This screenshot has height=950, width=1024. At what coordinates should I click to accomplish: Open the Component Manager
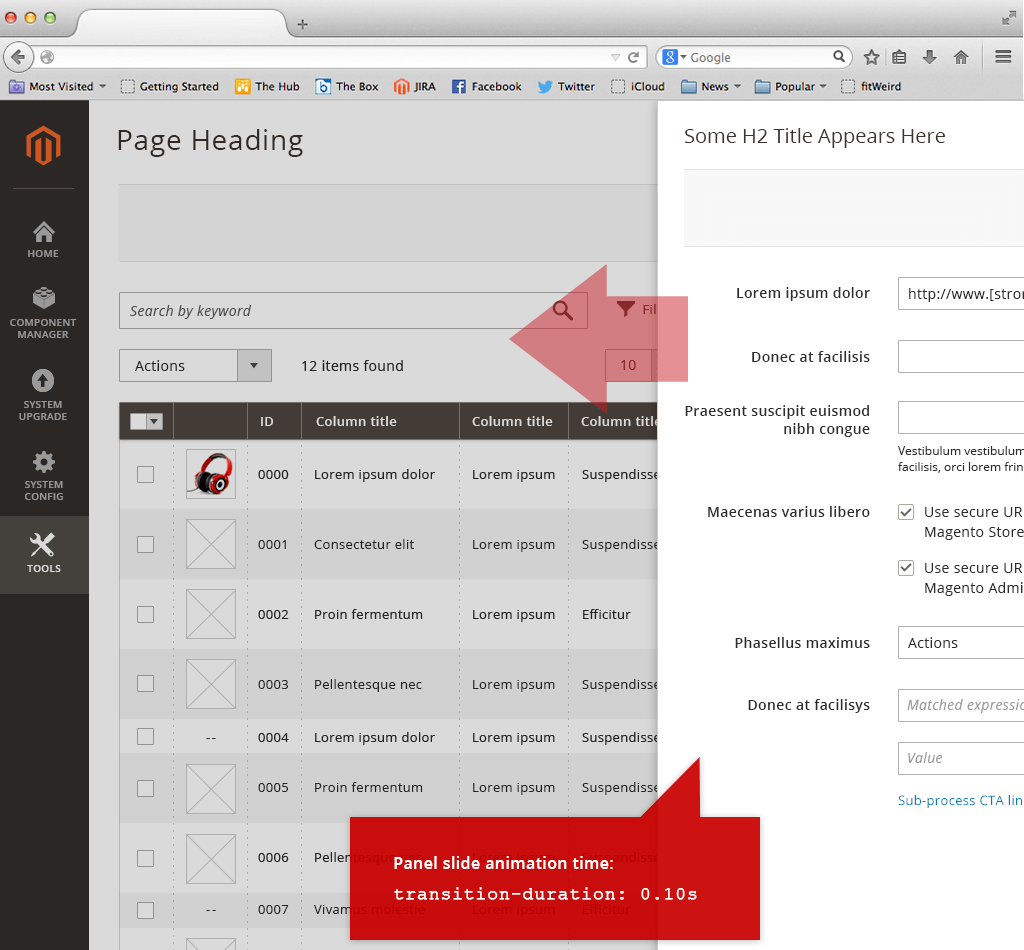(43, 313)
